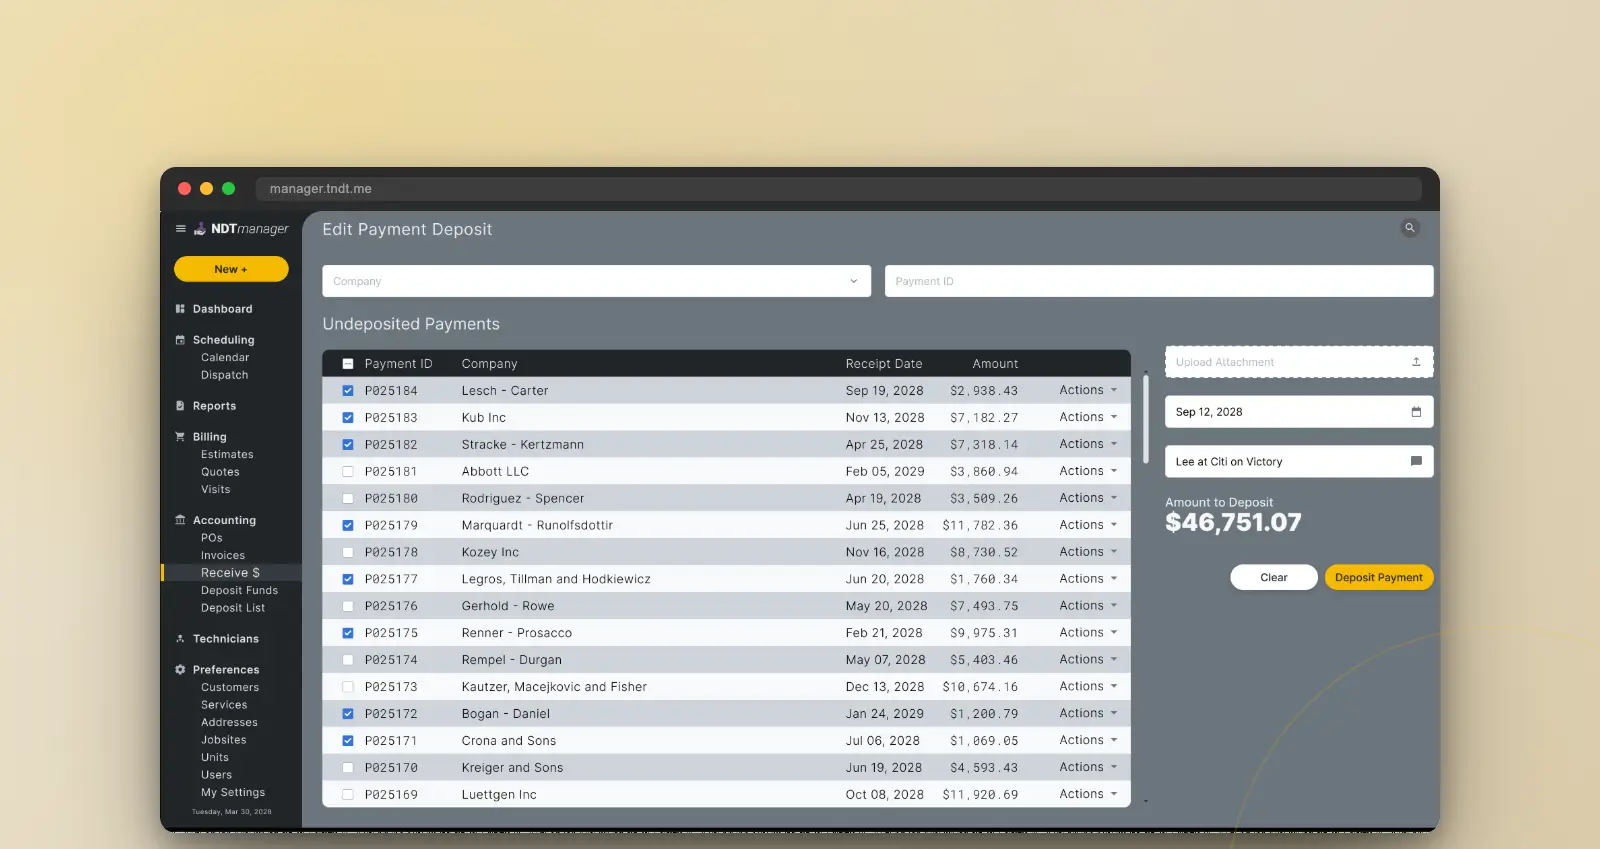Click the search magnifier icon

click(1410, 228)
